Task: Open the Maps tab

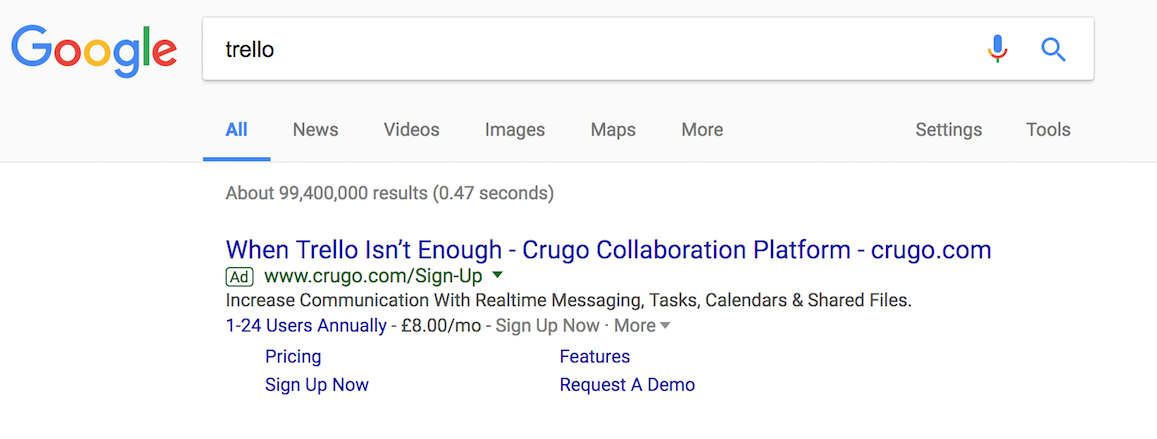Action: coord(612,130)
